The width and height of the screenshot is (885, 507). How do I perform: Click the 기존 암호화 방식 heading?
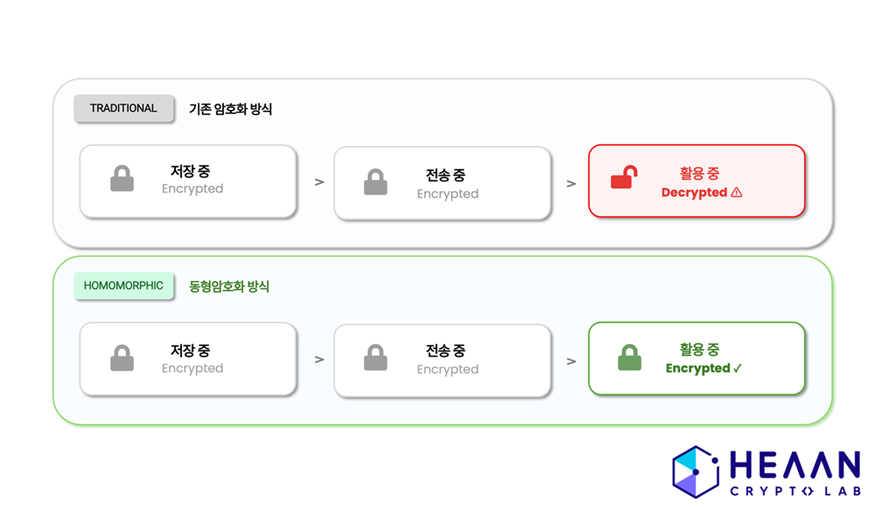coord(230,109)
